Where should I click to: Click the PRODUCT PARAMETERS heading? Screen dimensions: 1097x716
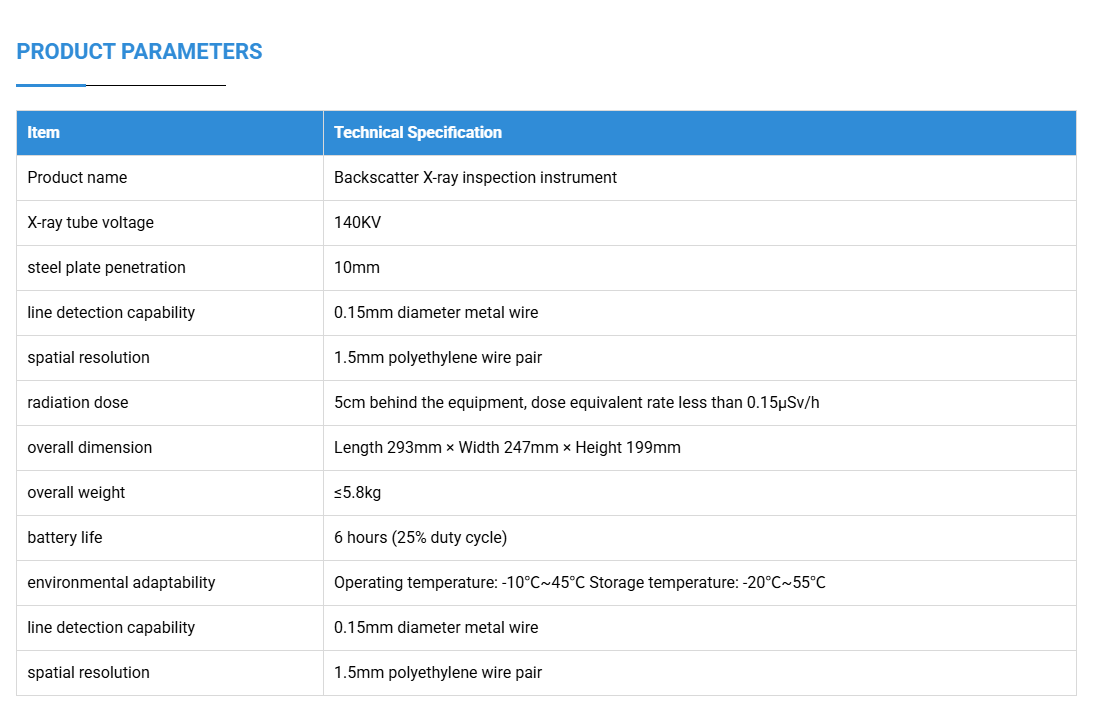[139, 51]
